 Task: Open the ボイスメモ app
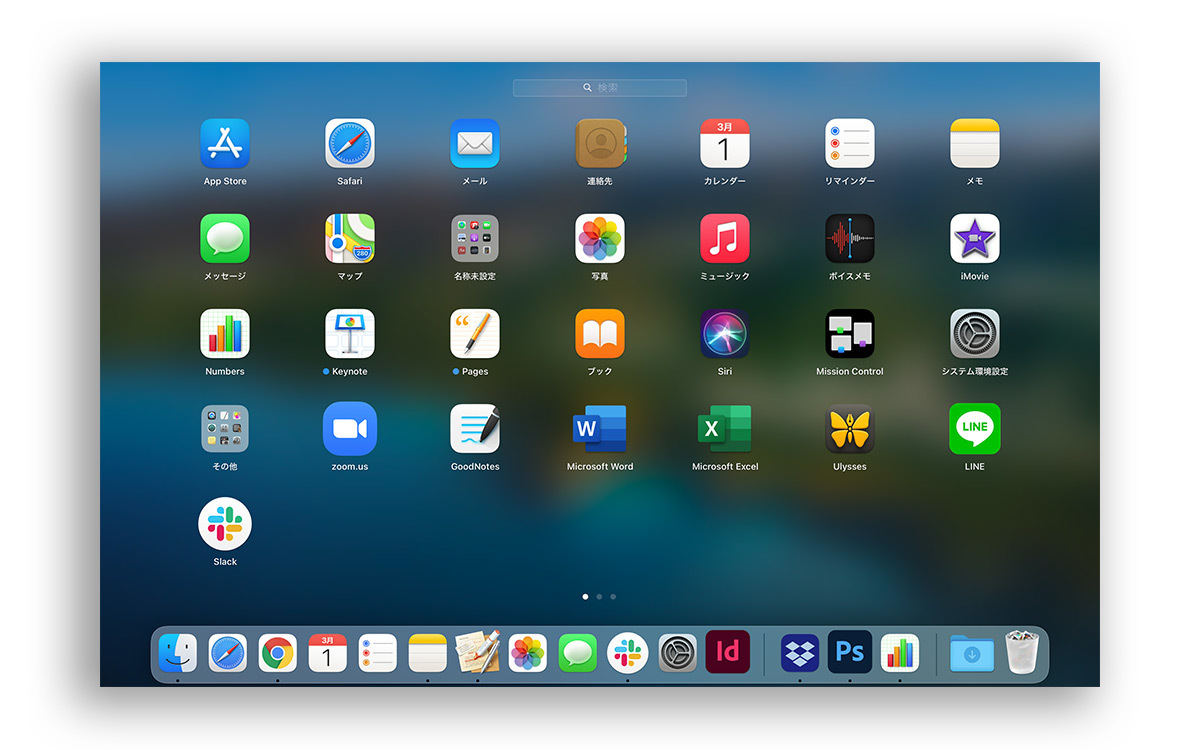850,239
